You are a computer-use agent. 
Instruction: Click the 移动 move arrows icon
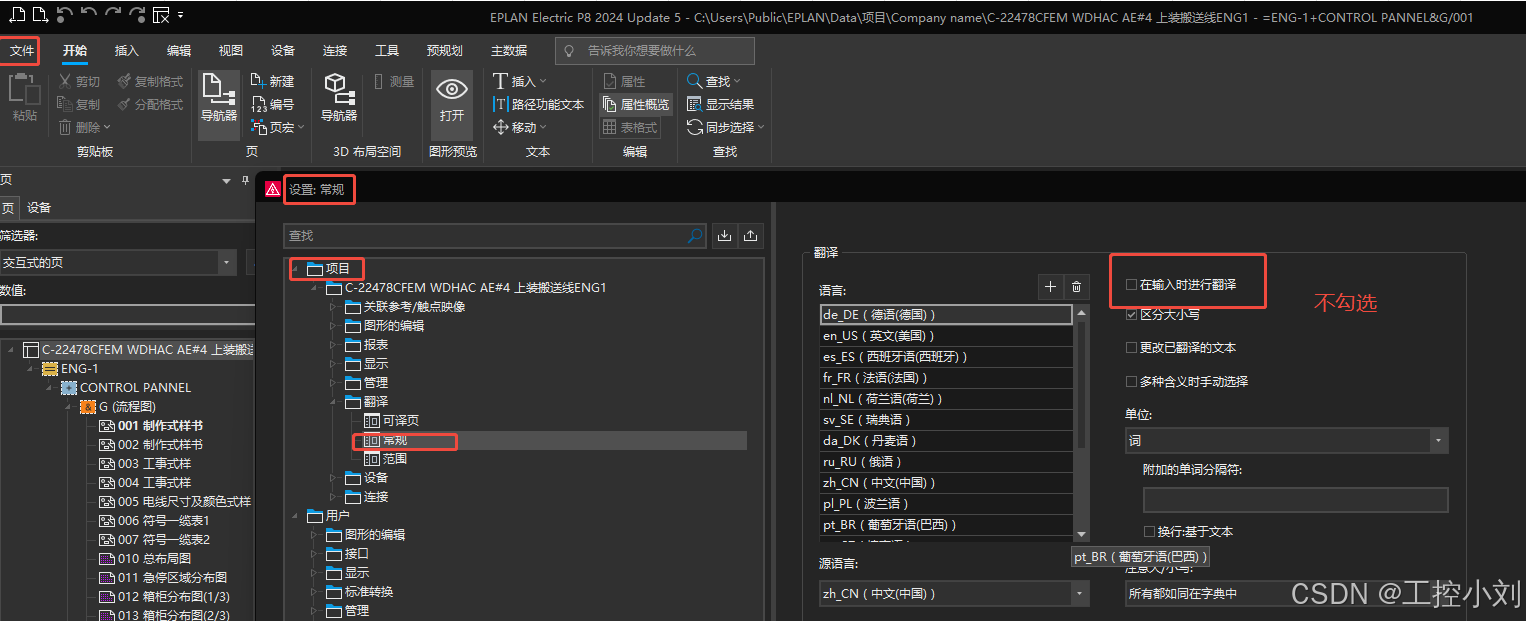(501, 127)
